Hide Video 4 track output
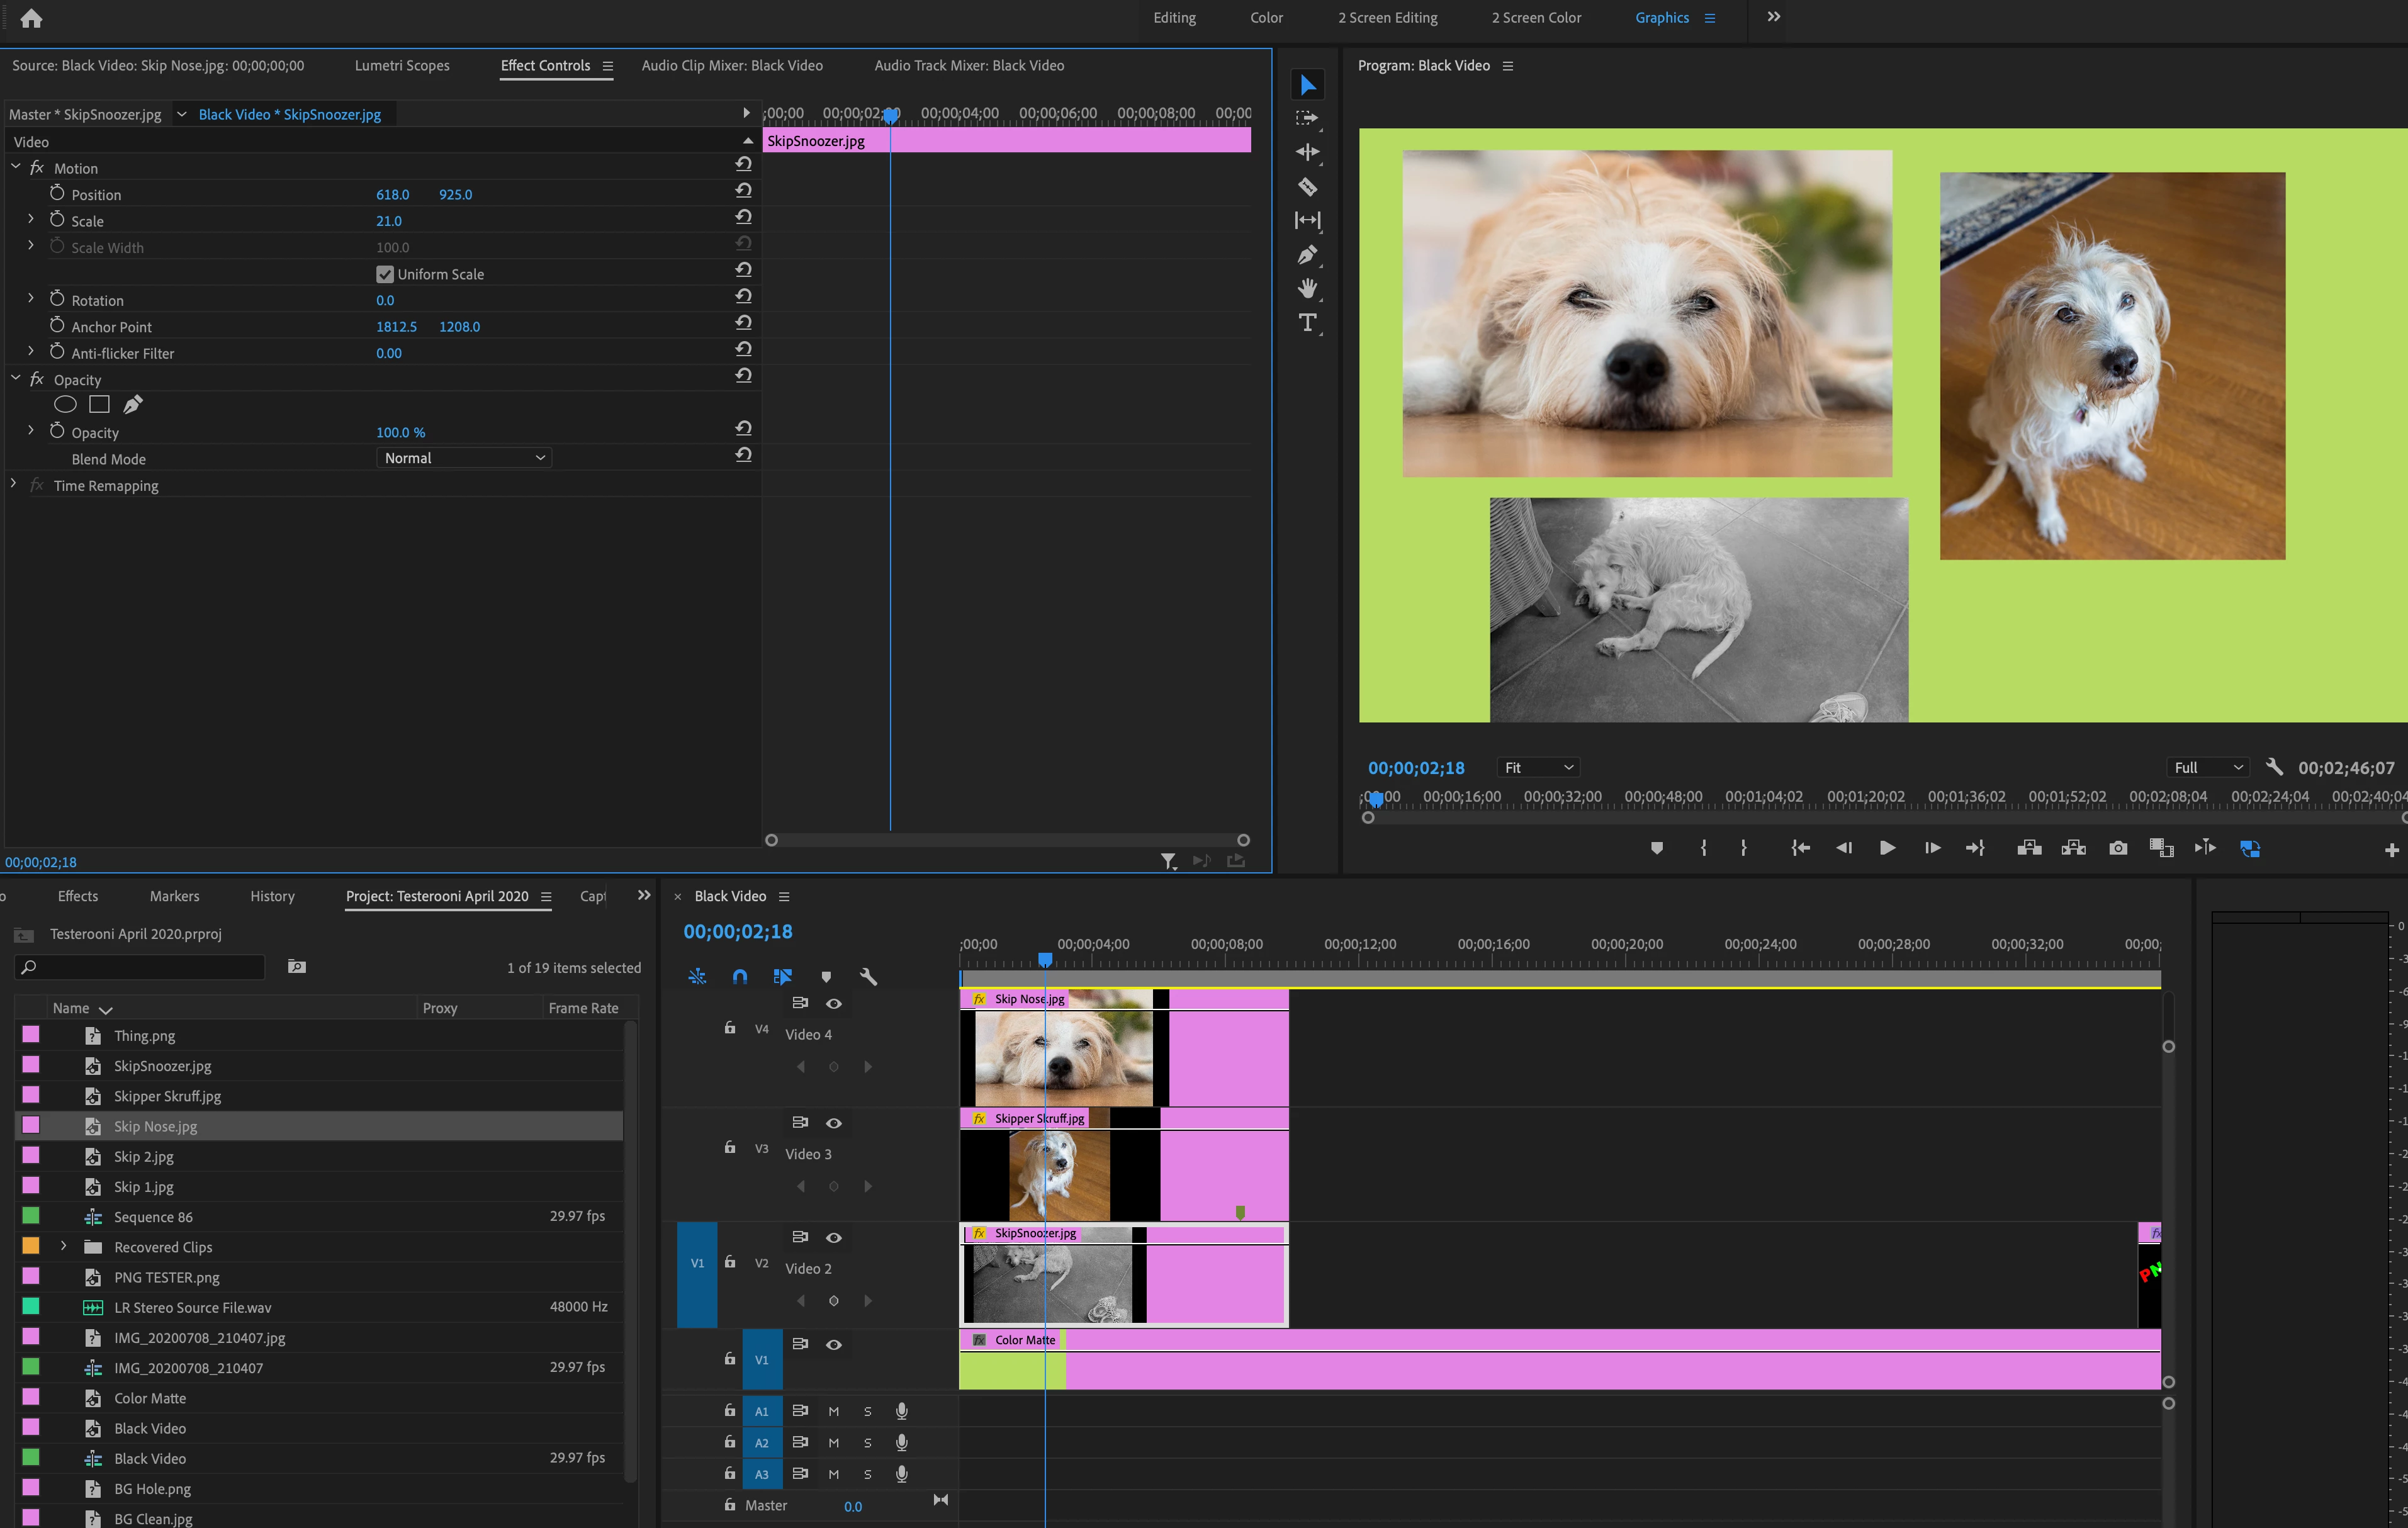Image resolution: width=2408 pixels, height=1528 pixels. [833, 1003]
